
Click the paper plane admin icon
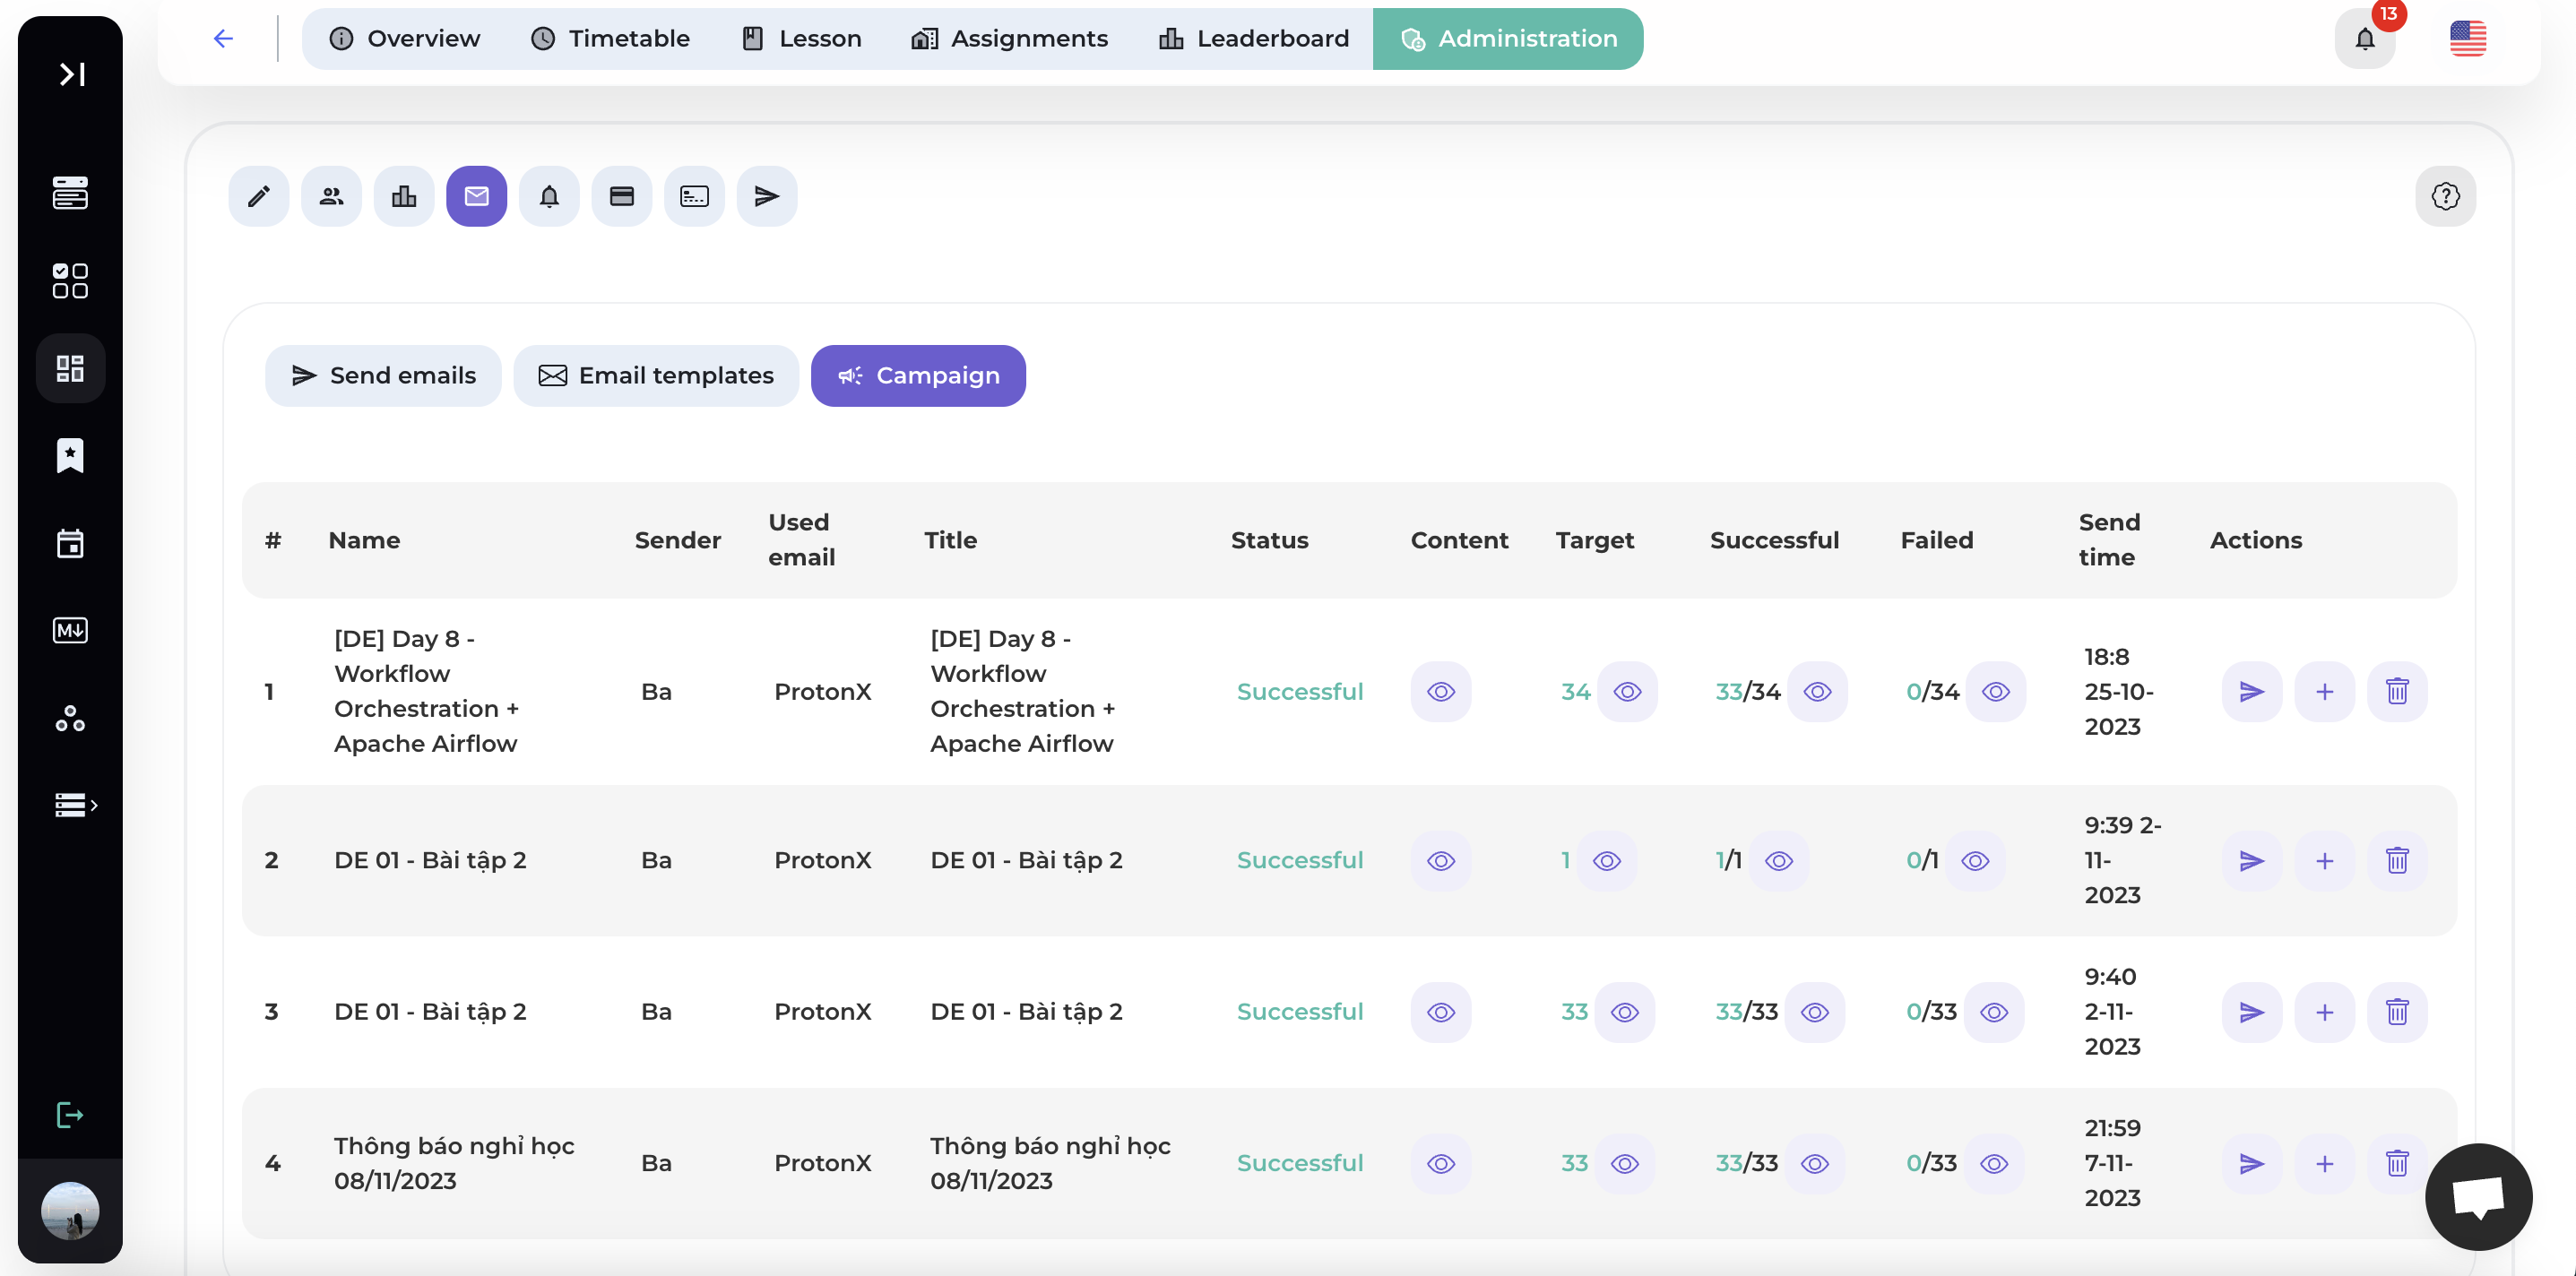tap(767, 196)
